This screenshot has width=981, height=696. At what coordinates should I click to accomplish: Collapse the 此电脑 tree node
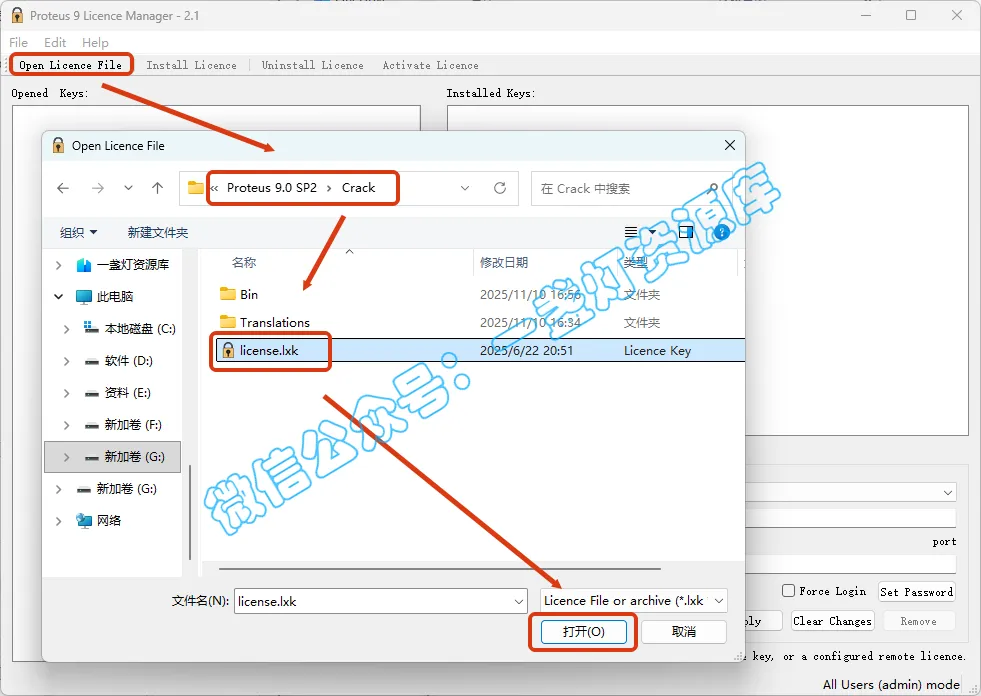(59, 296)
